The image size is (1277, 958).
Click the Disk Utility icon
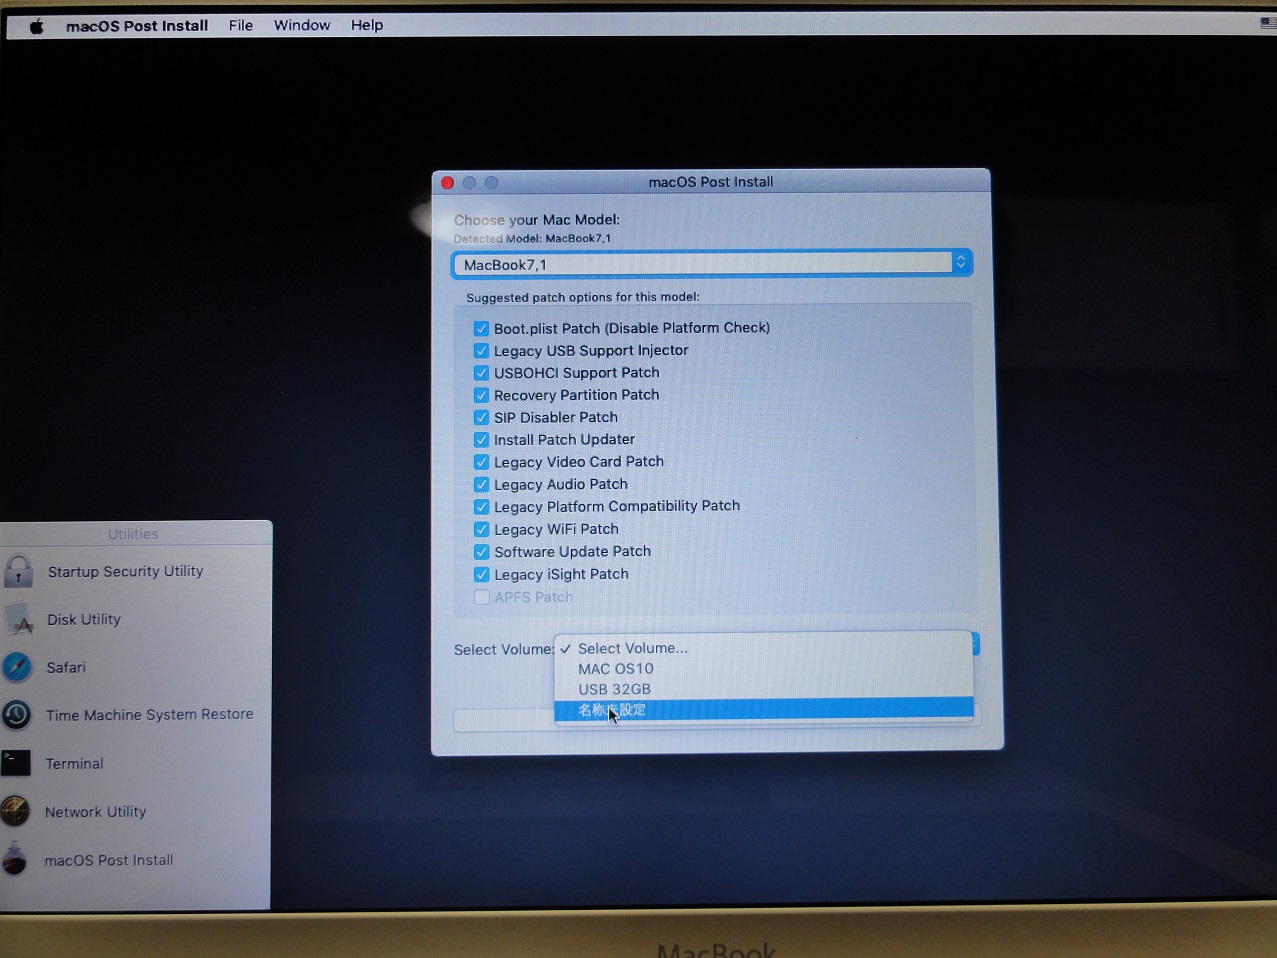[x=19, y=619]
